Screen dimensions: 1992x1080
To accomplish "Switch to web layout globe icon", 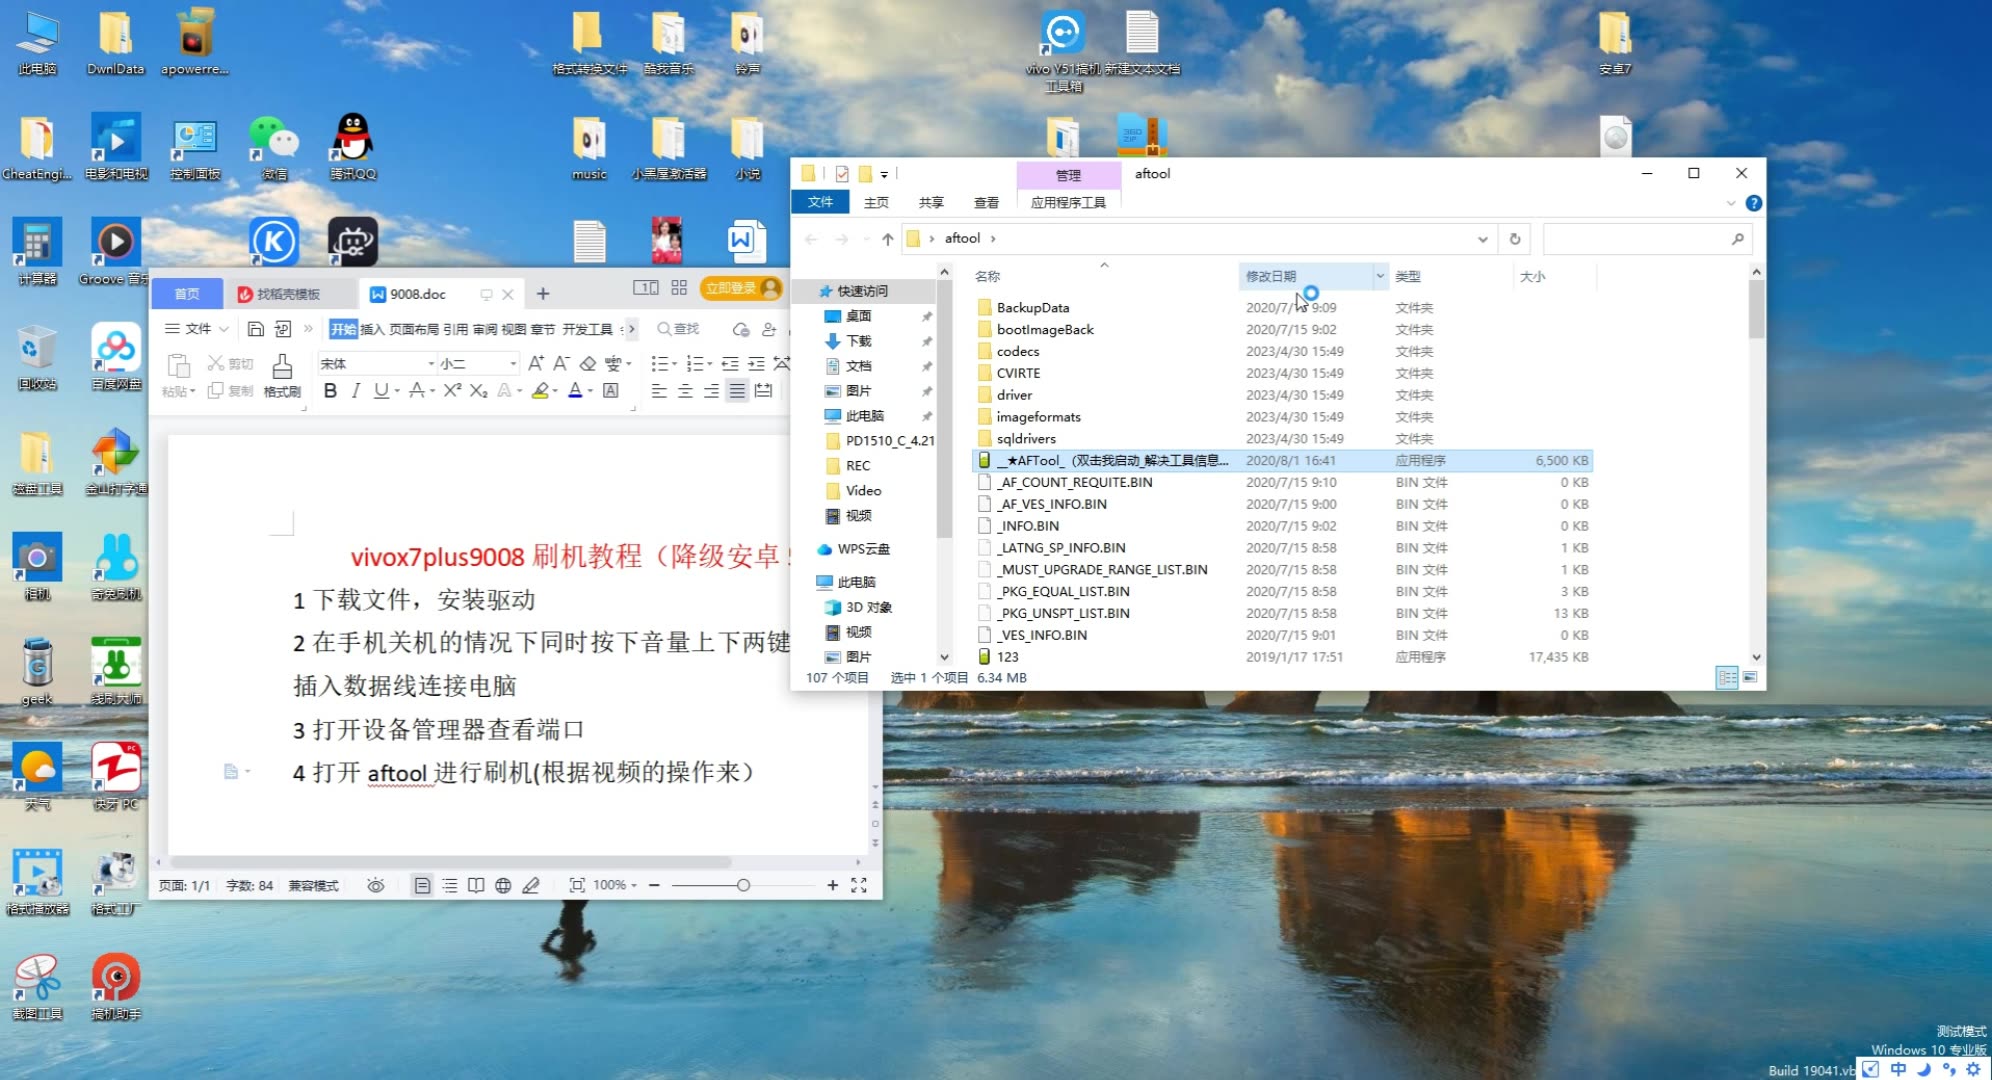I will [503, 885].
